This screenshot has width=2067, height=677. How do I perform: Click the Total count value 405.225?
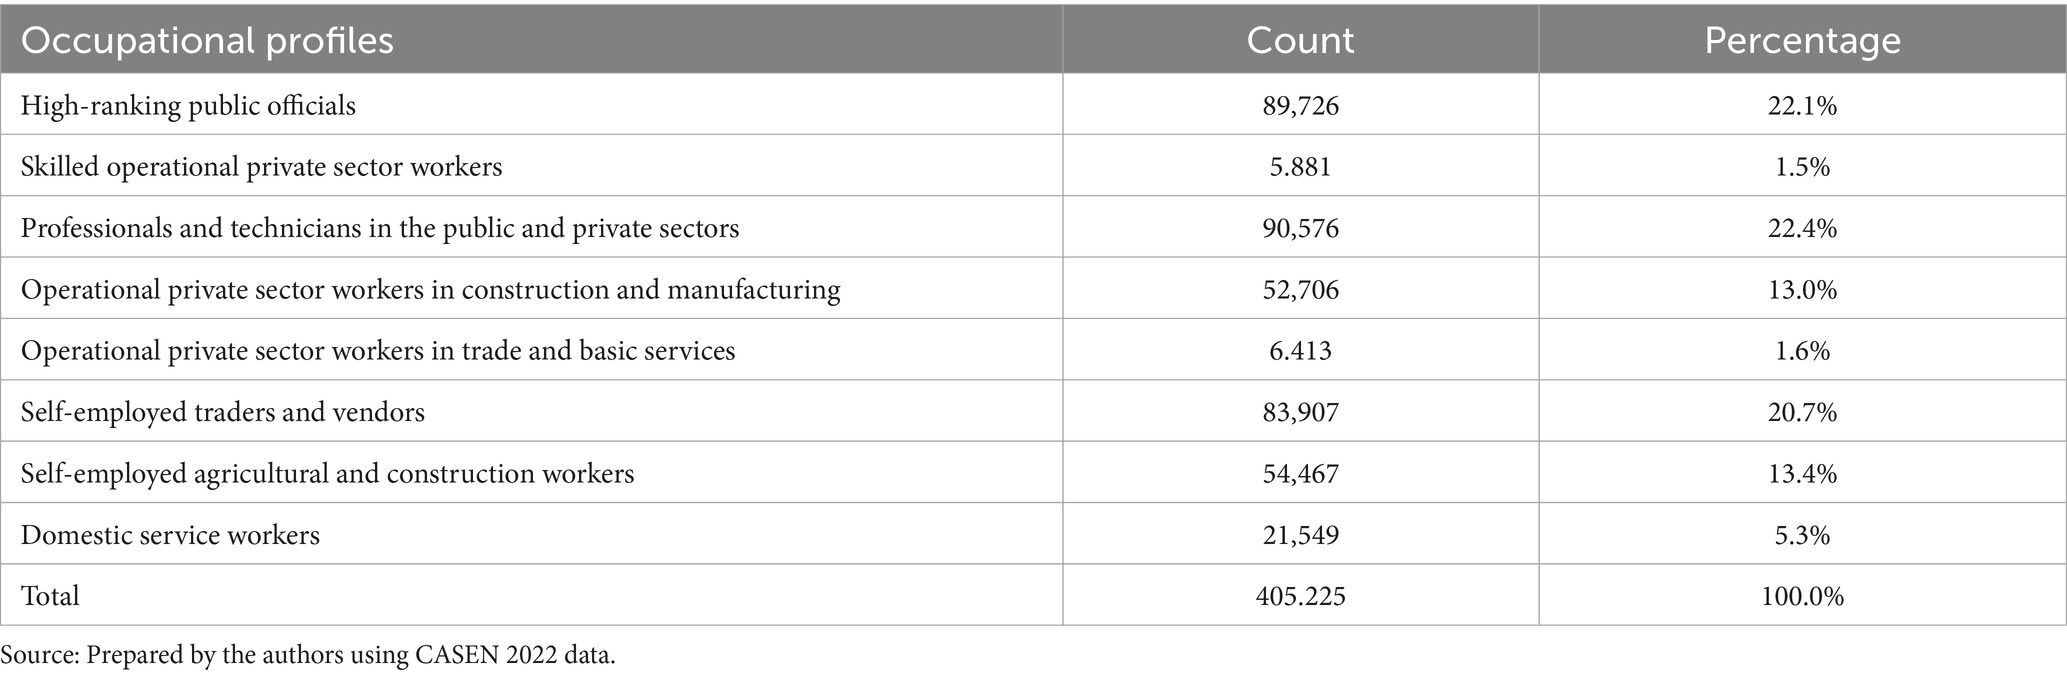coord(1300,596)
